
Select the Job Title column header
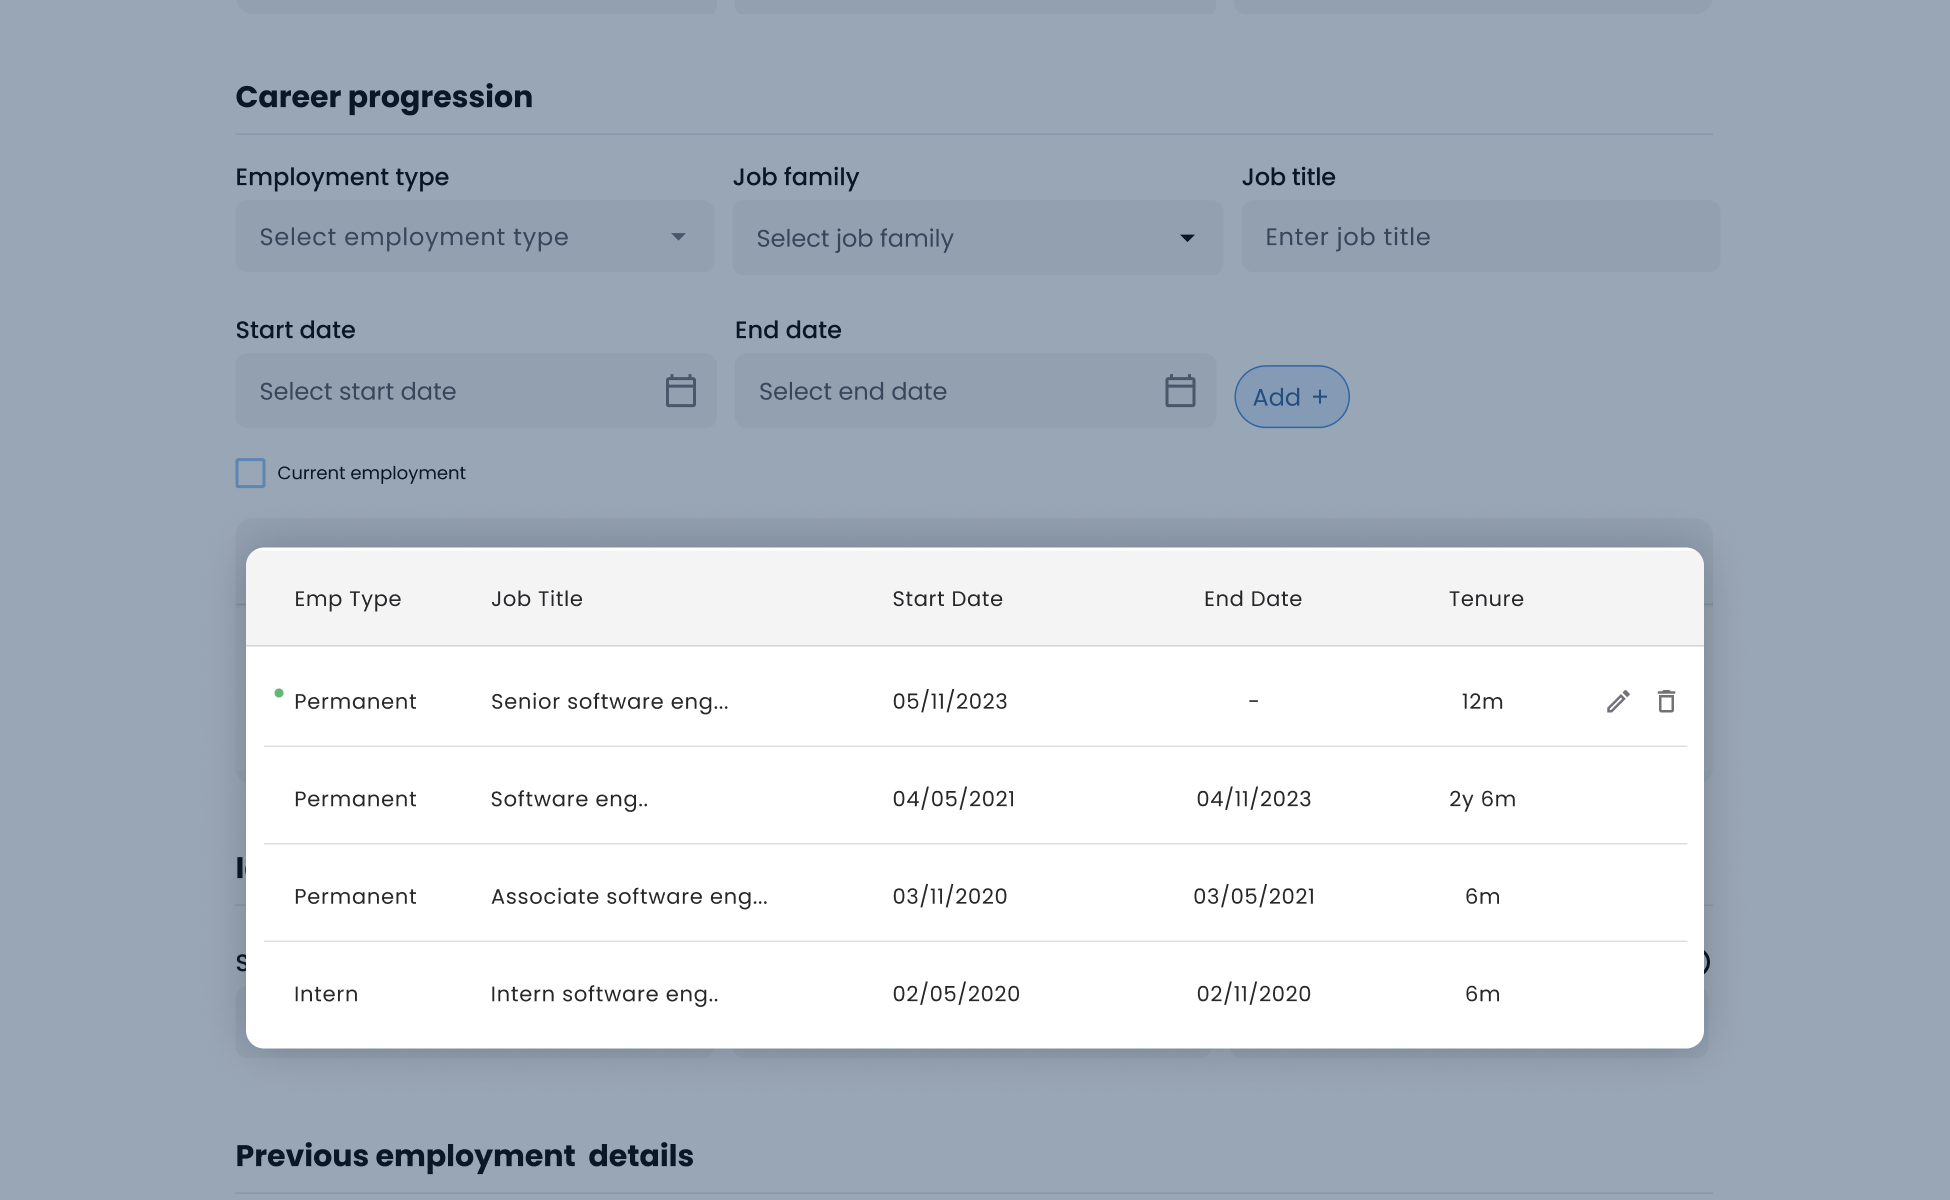(536, 598)
